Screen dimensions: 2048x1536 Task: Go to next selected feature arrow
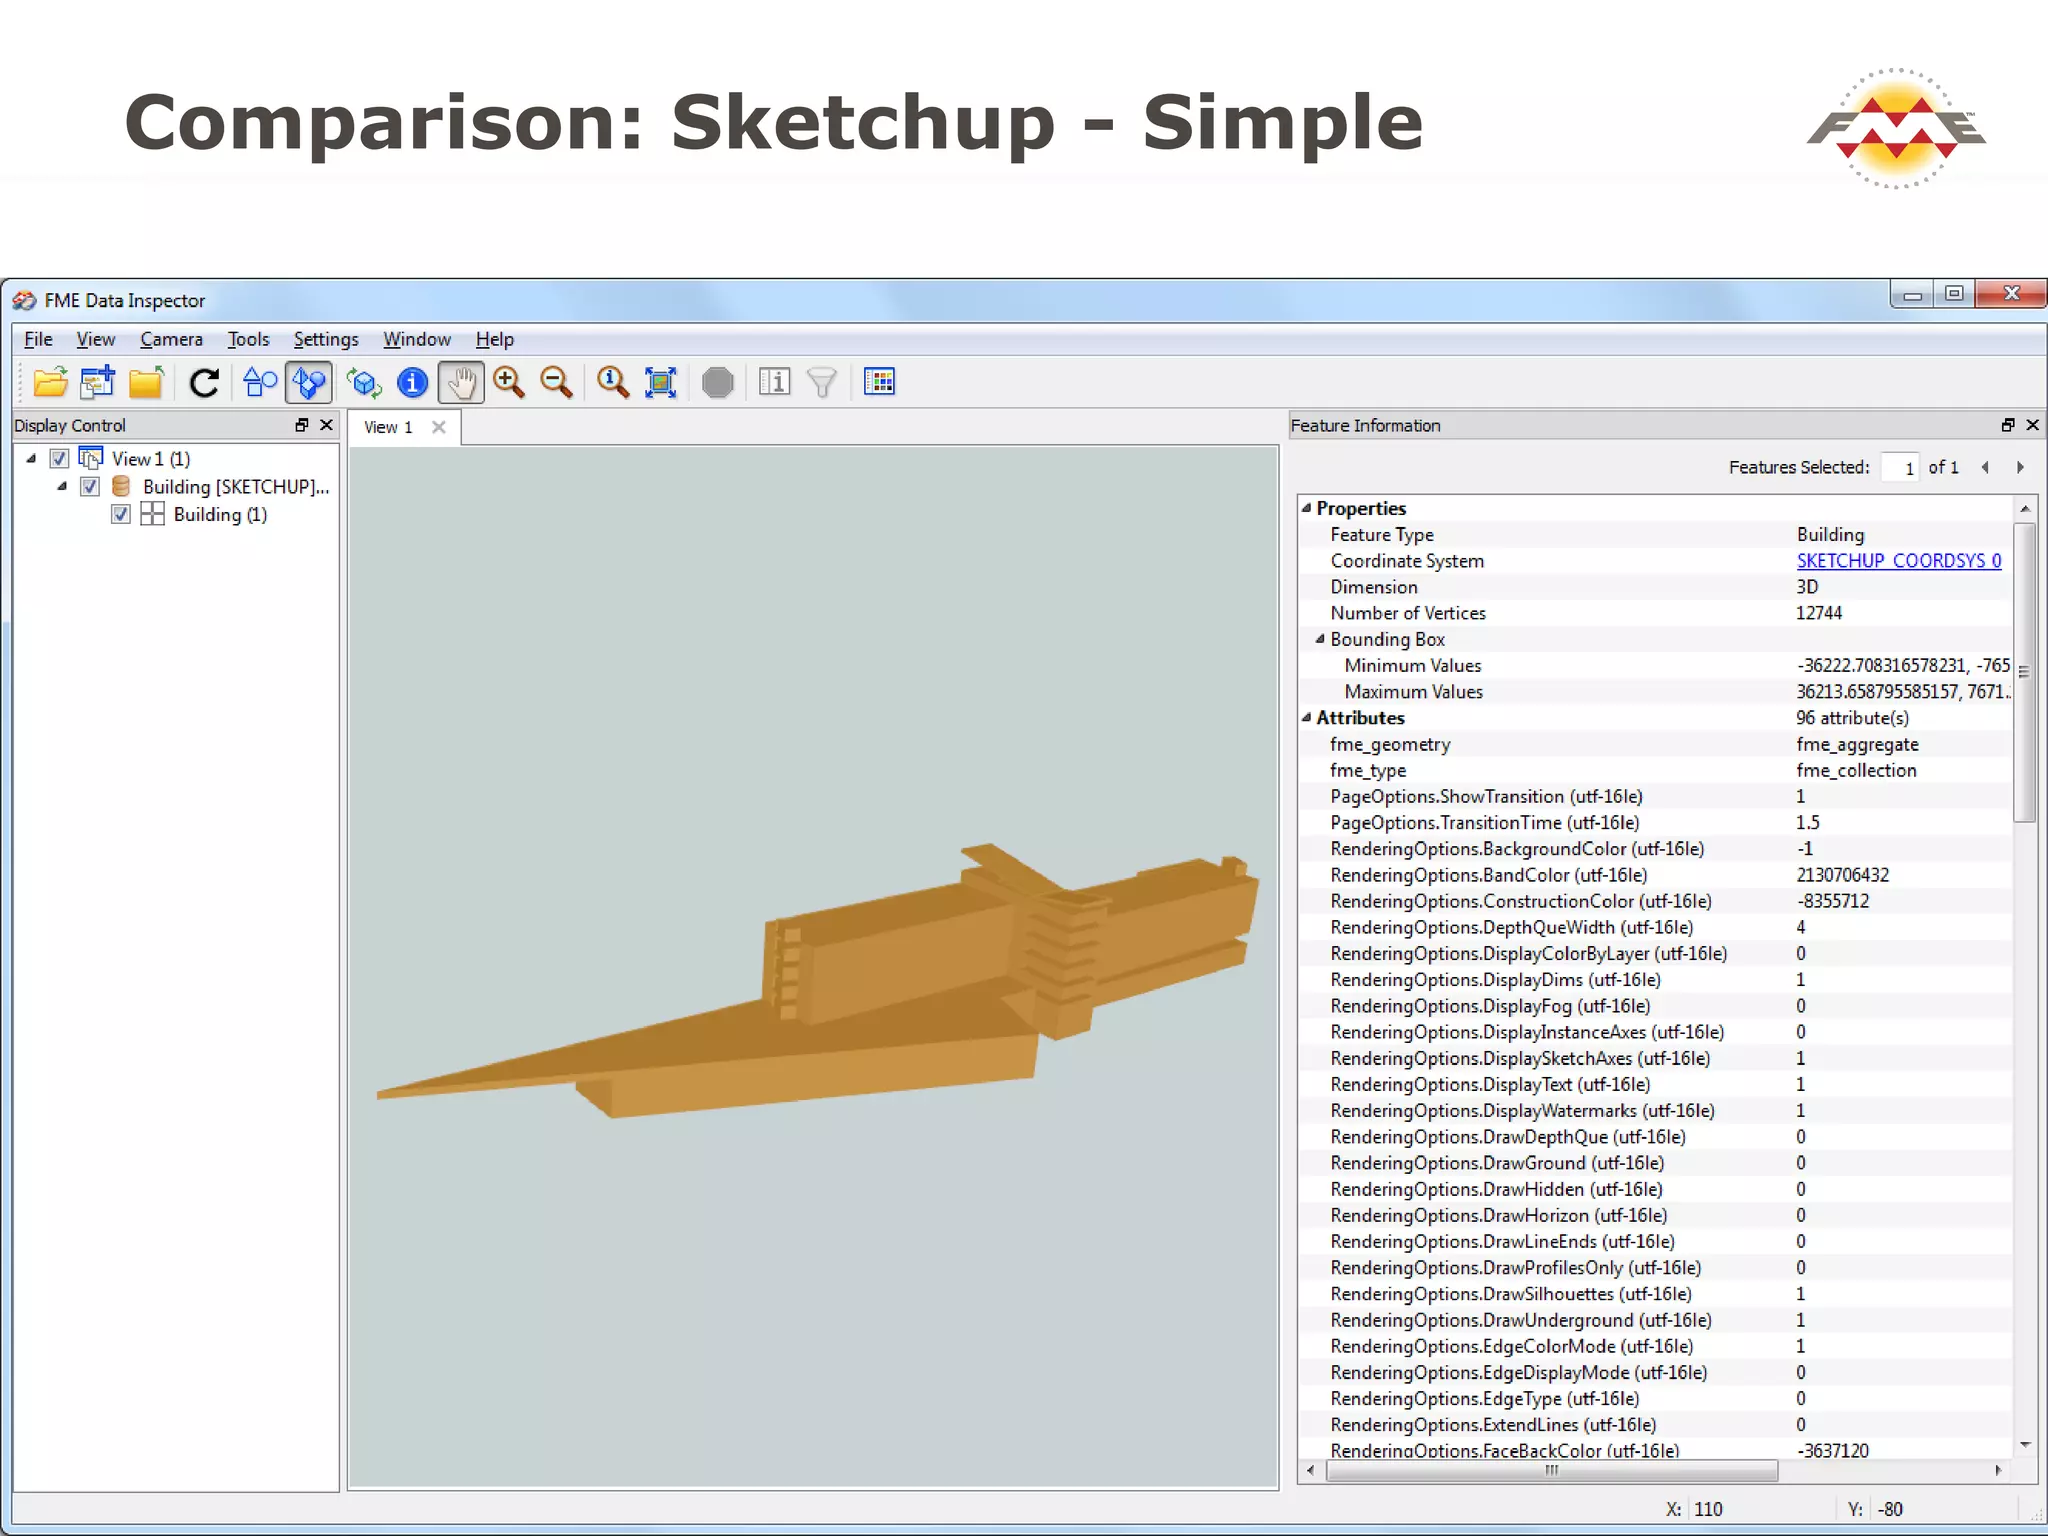click(x=2020, y=467)
